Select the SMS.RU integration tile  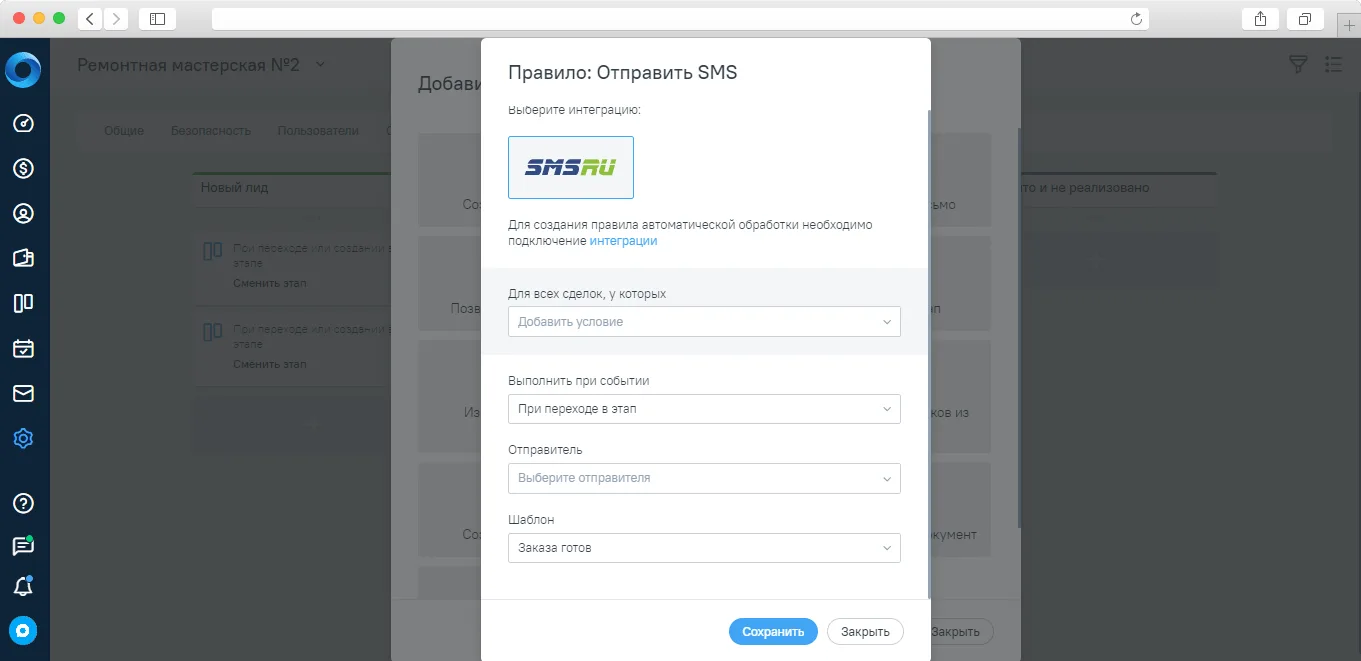tap(571, 167)
